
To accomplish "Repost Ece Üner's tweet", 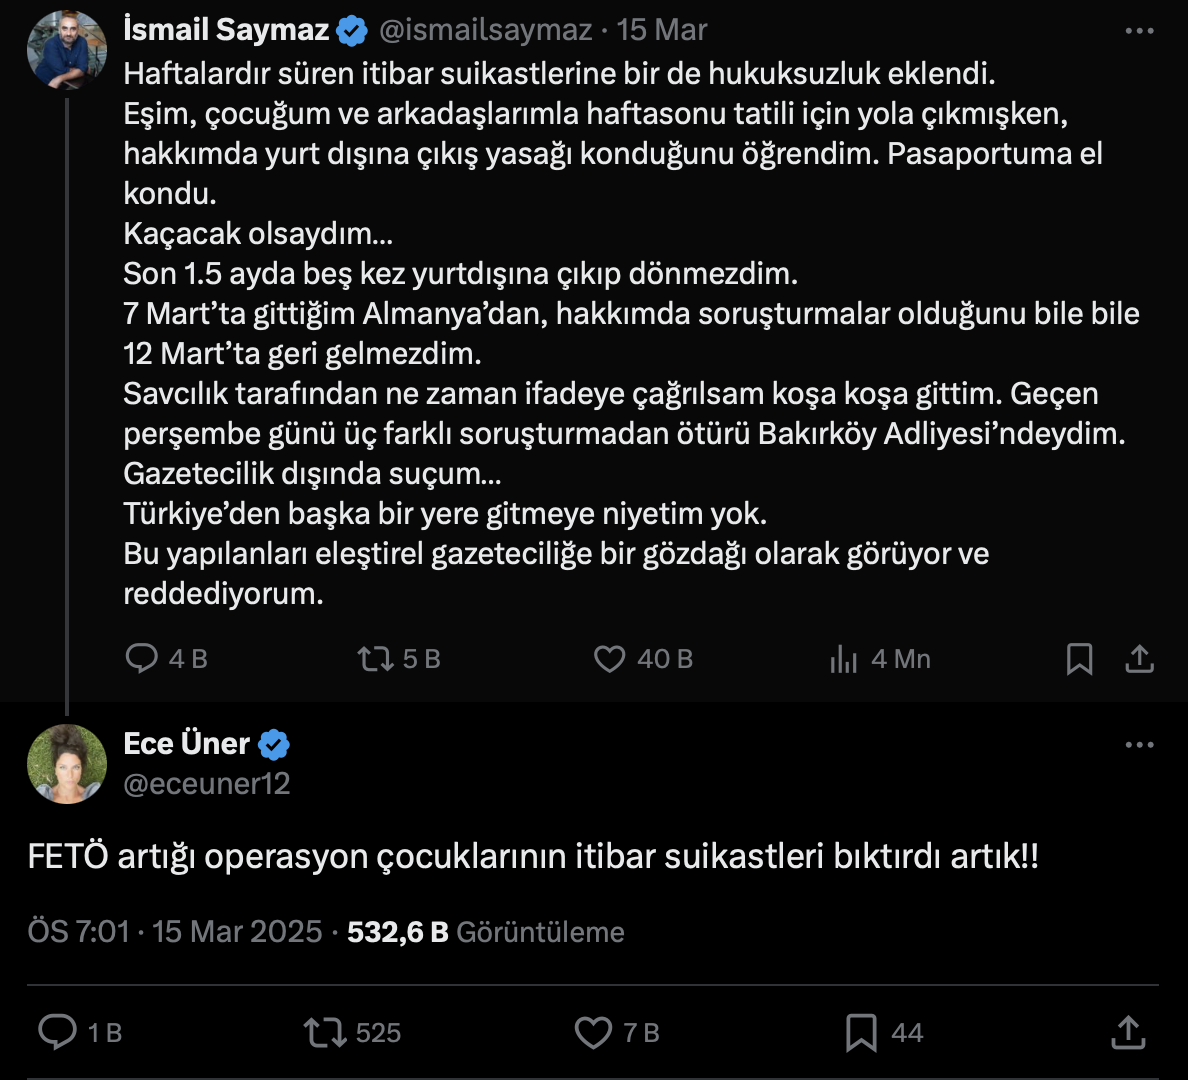I will pyautogui.click(x=324, y=1032).
